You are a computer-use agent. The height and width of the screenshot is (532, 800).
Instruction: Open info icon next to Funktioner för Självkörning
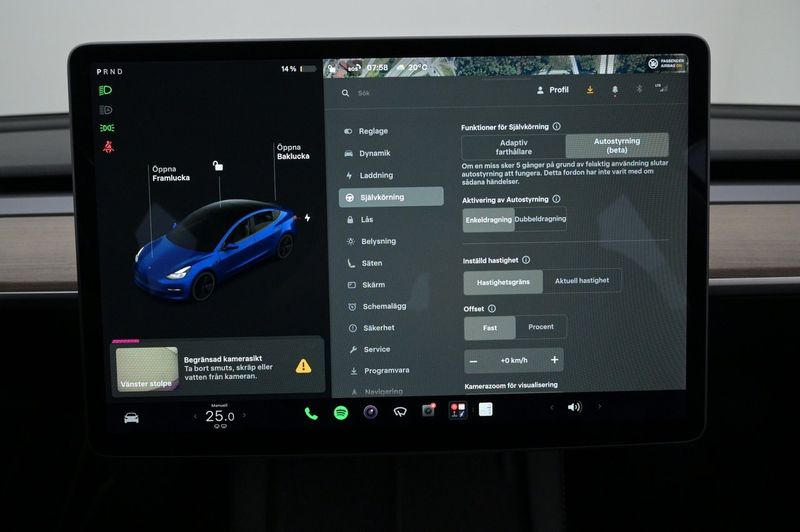click(557, 126)
